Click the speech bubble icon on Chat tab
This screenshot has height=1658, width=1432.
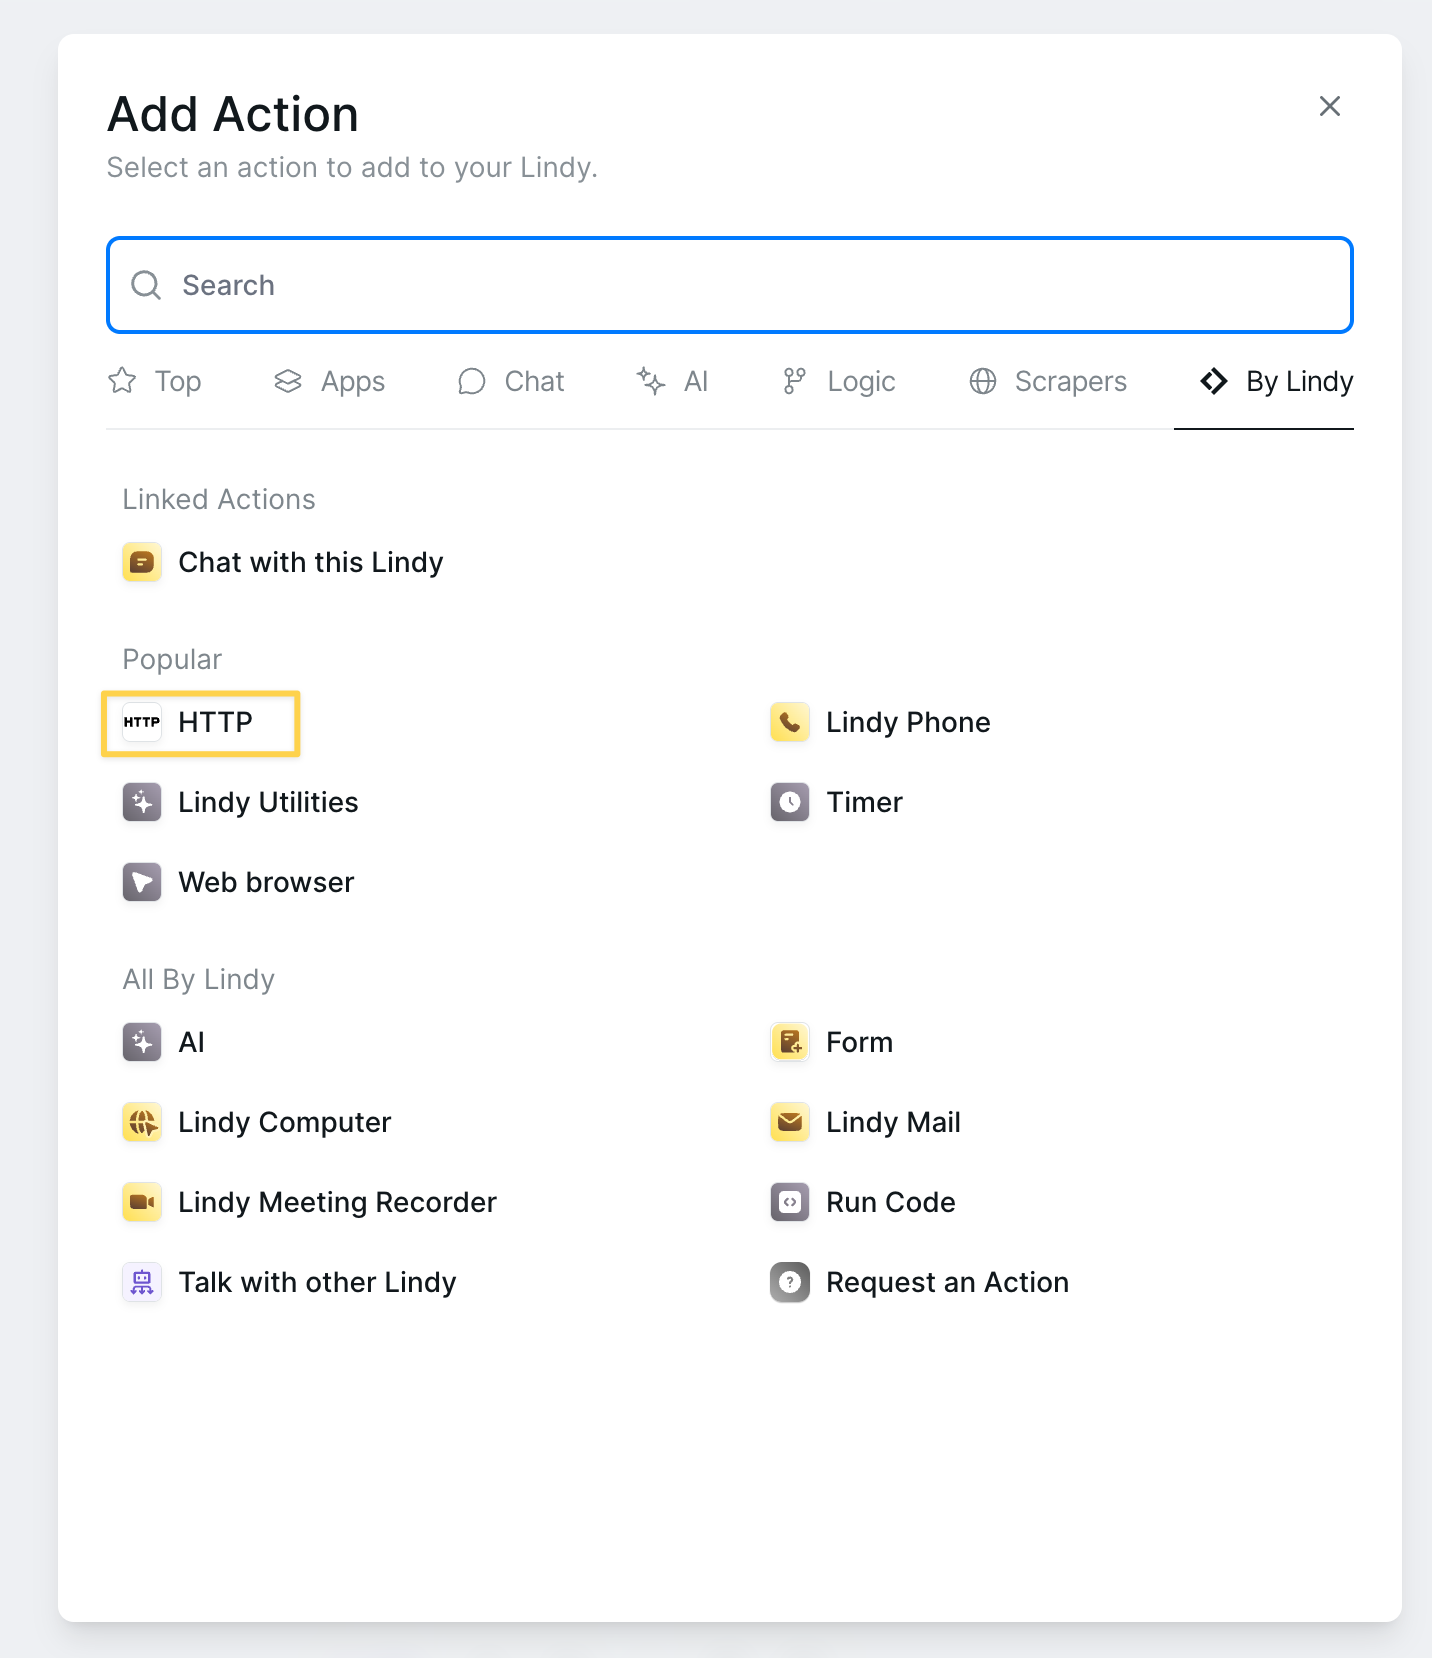tap(472, 381)
